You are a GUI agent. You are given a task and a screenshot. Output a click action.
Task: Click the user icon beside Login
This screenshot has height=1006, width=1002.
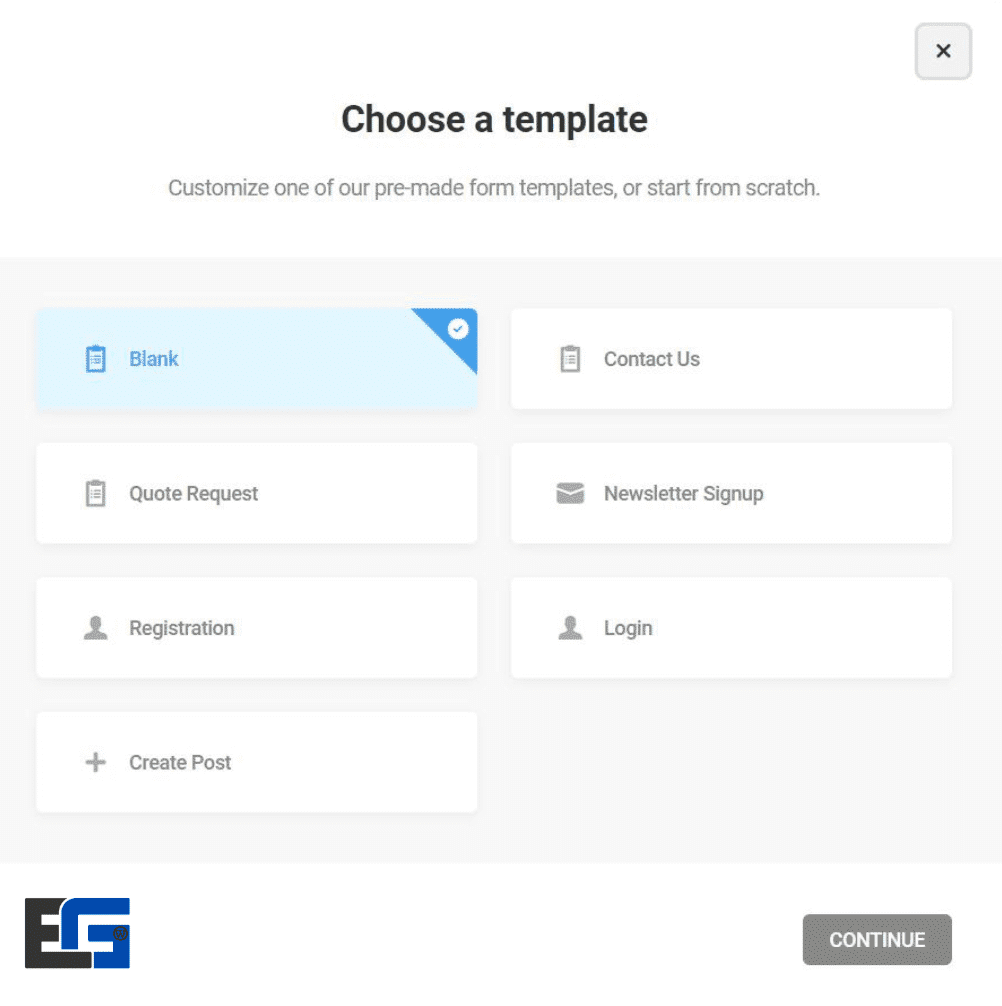coord(570,628)
